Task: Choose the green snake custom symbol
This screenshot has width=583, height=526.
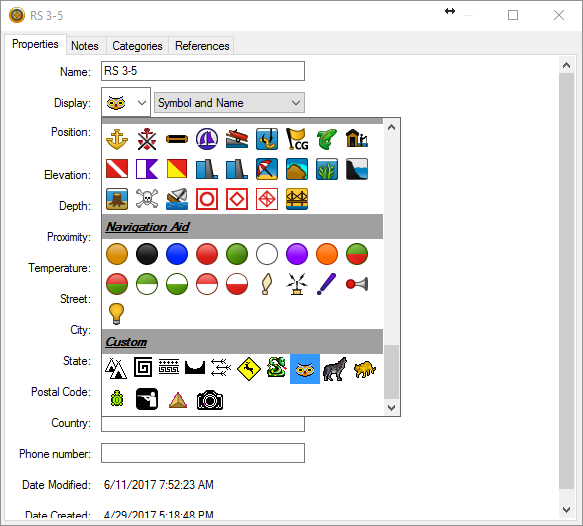Action: [x=276, y=367]
